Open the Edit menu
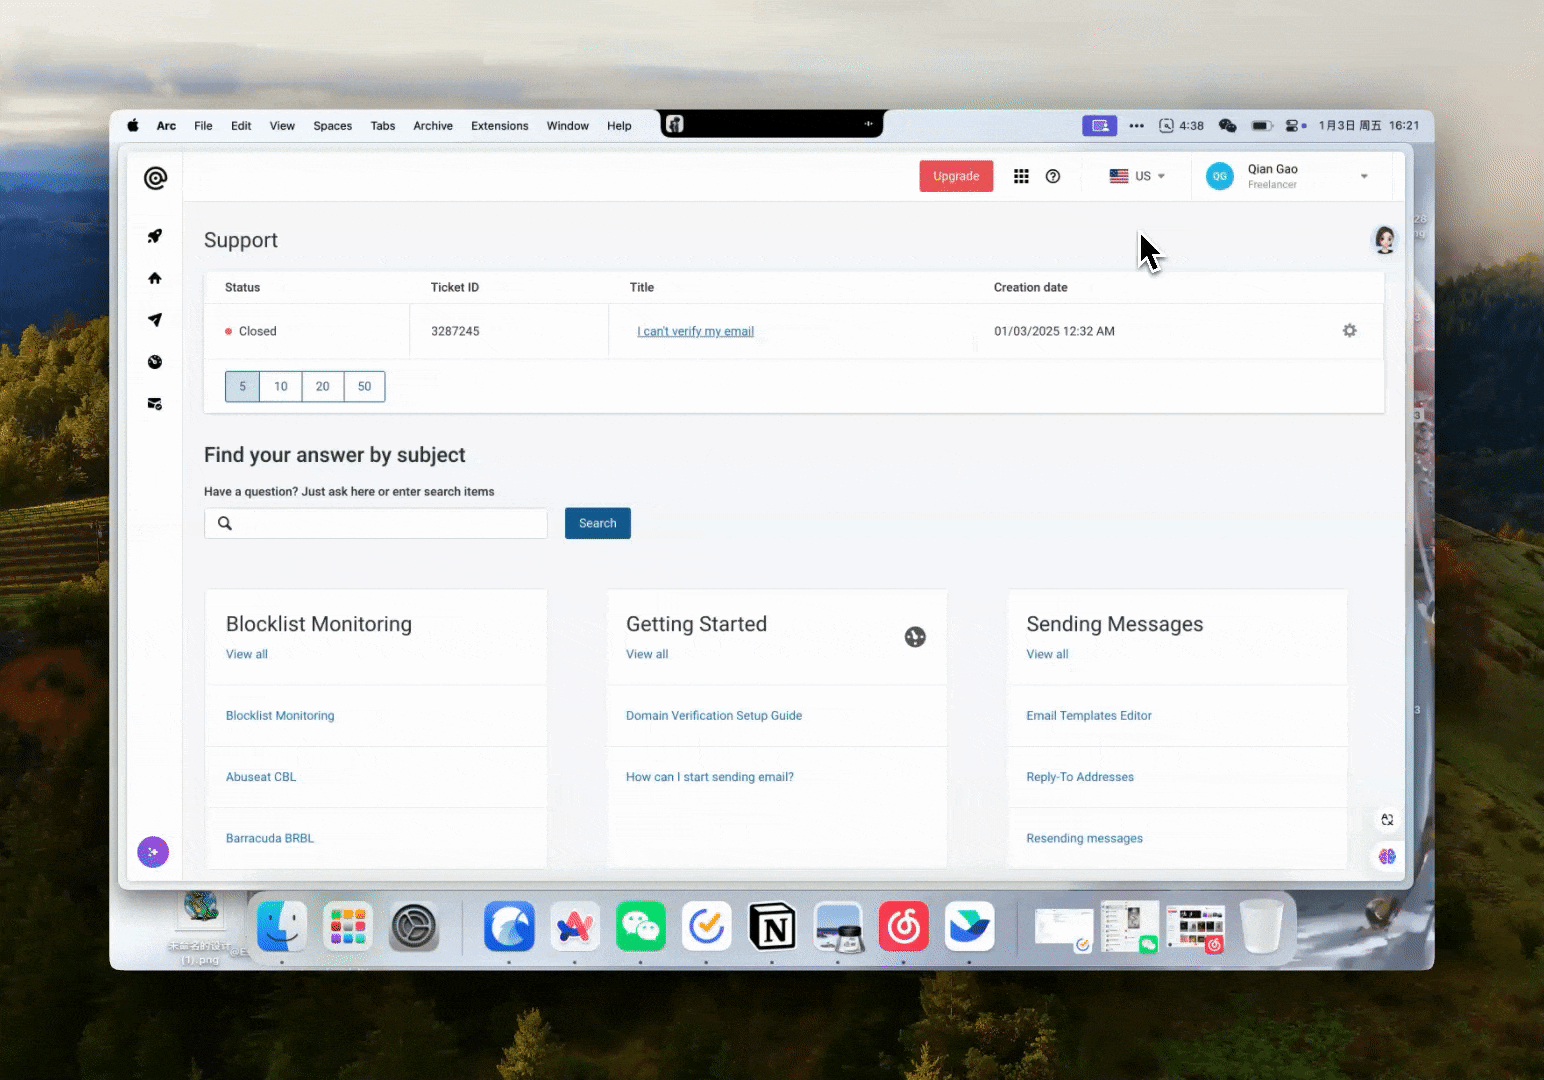The height and width of the screenshot is (1080, 1544). [241, 126]
